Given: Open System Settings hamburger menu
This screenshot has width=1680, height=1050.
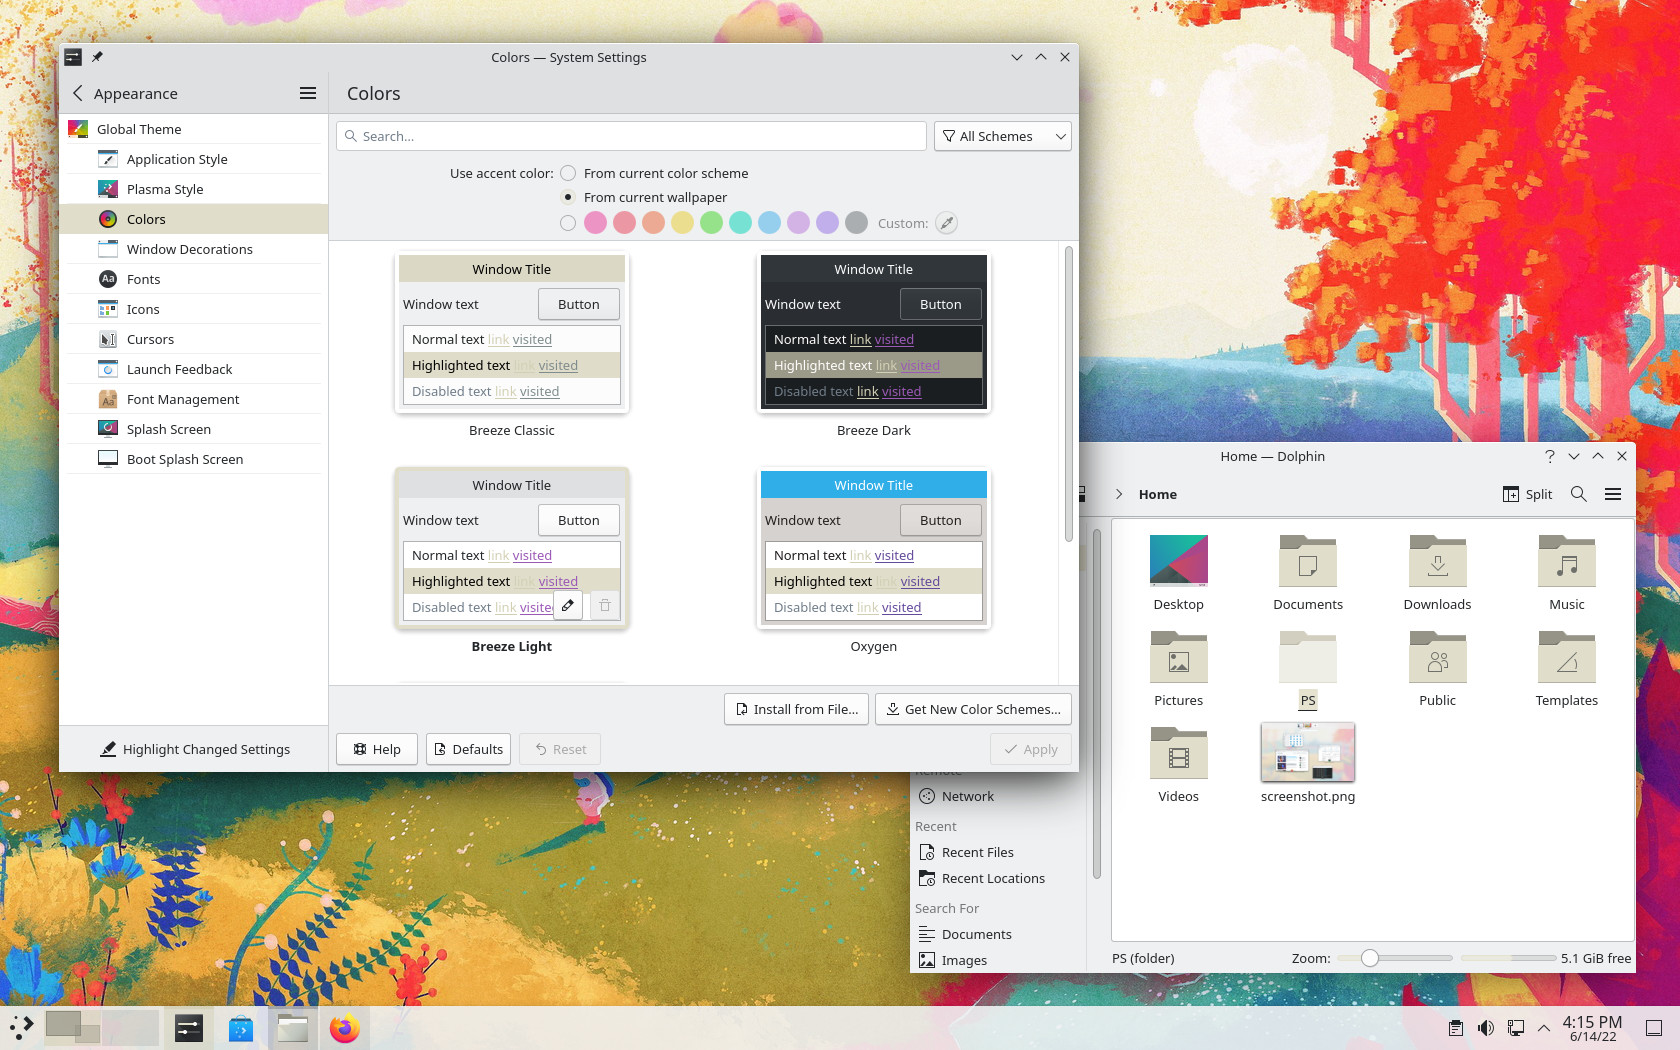Looking at the screenshot, I should point(308,93).
